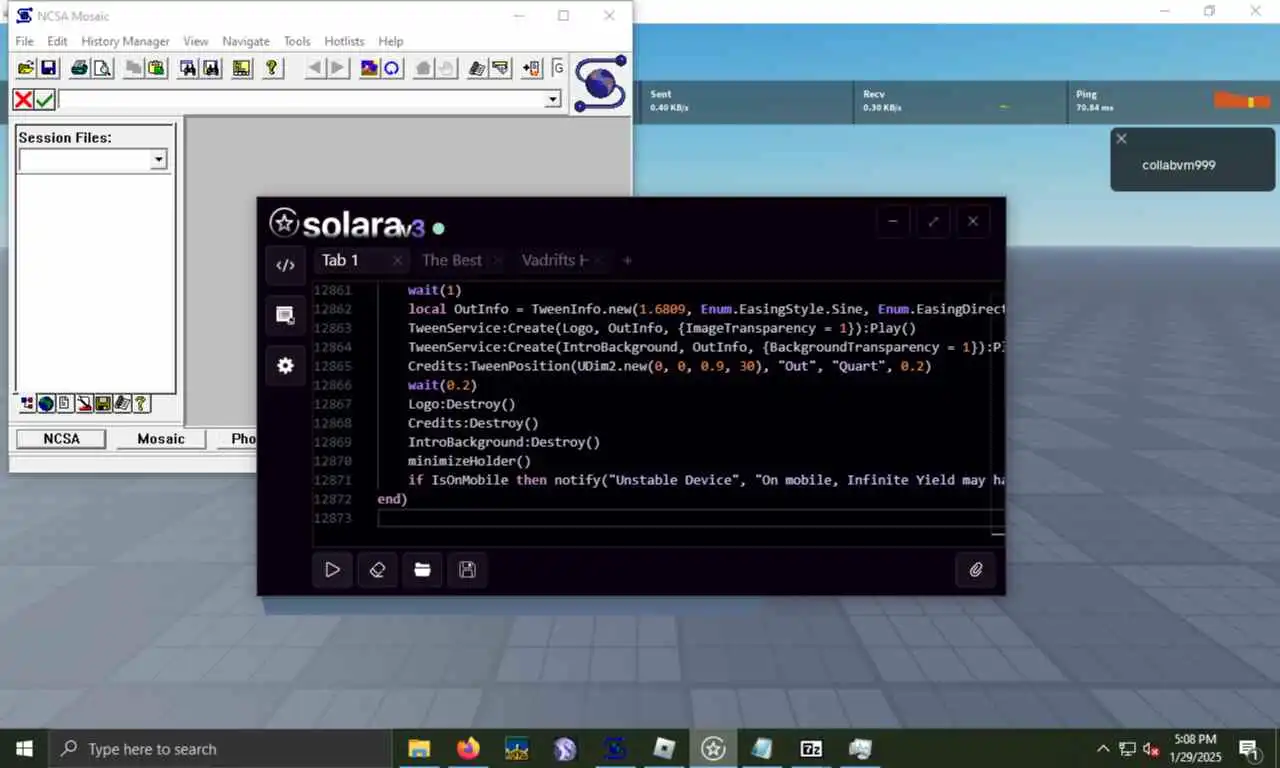The width and height of the screenshot is (1280, 768).
Task: Click into the Mosaic URL input field
Action: pos(301,99)
